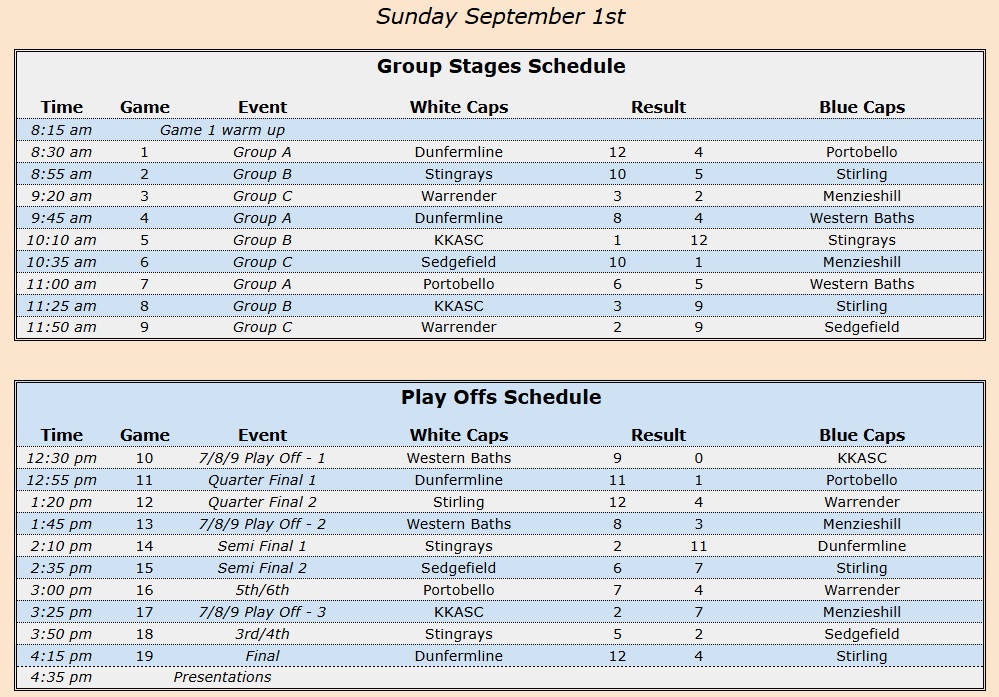Click the 8:30 am time cell
The height and width of the screenshot is (697, 999).
click(61, 152)
